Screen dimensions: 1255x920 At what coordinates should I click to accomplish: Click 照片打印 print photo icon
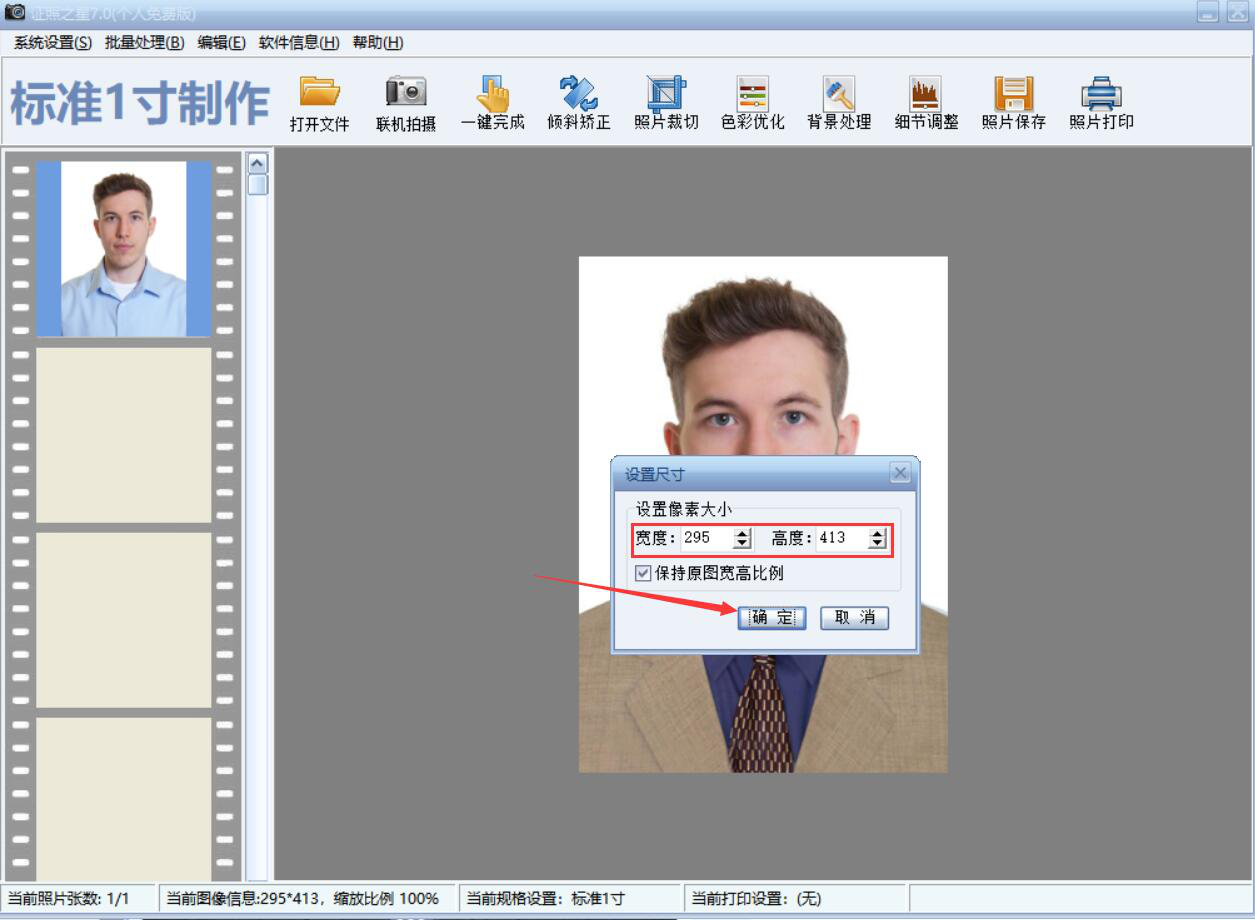click(1101, 103)
